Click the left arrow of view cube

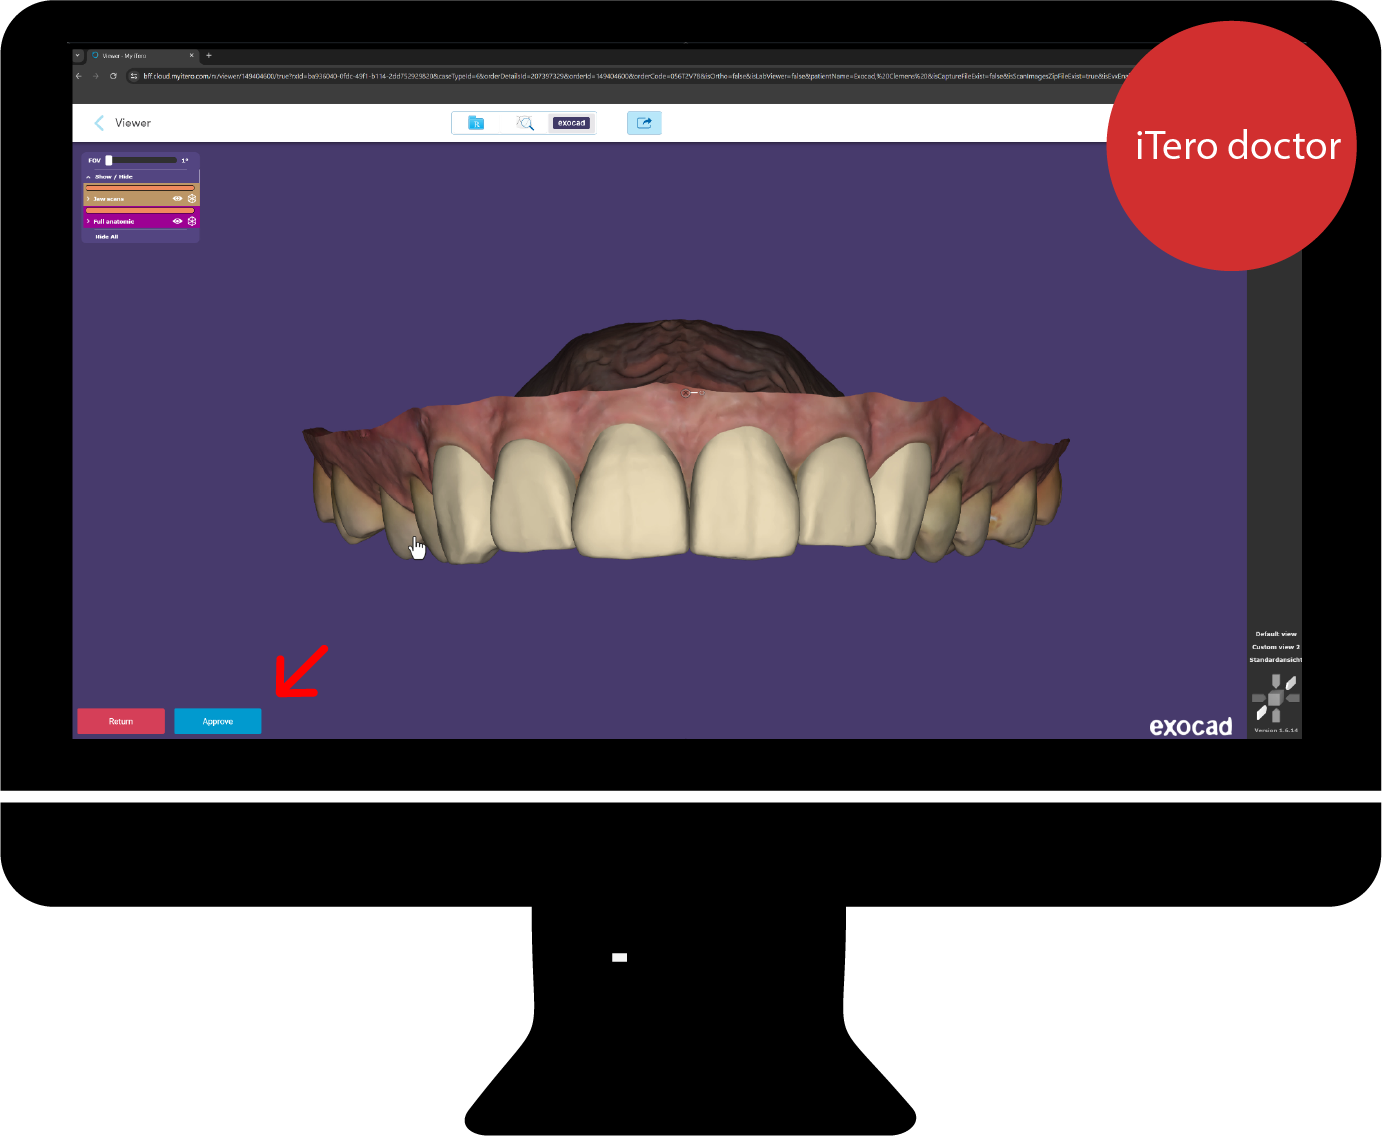(x=1258, y=698)
